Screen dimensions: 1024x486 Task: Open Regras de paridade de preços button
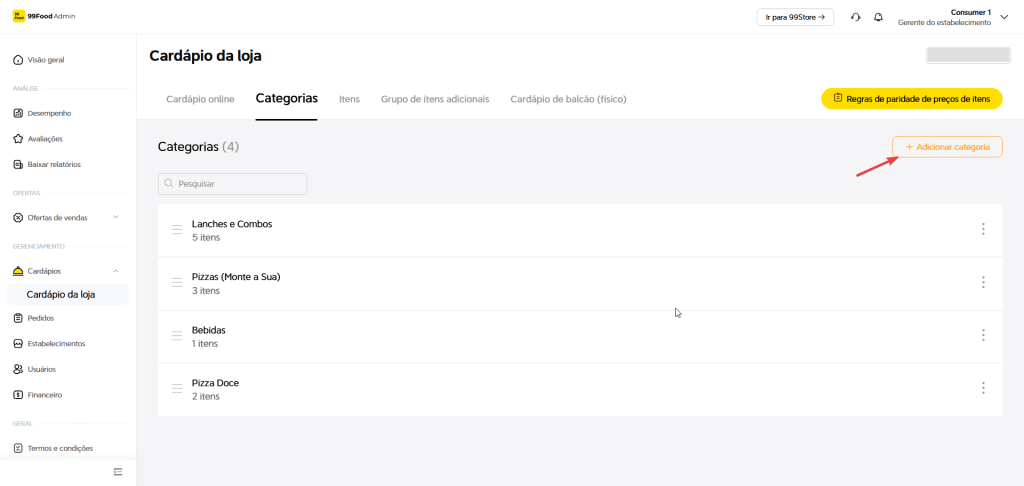click(x=911, y=99)
